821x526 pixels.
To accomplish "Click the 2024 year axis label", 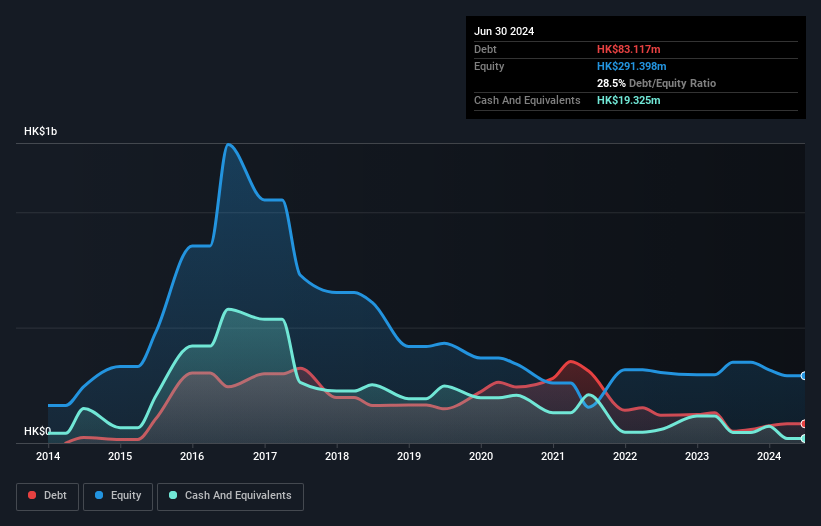I will point(769,456).
